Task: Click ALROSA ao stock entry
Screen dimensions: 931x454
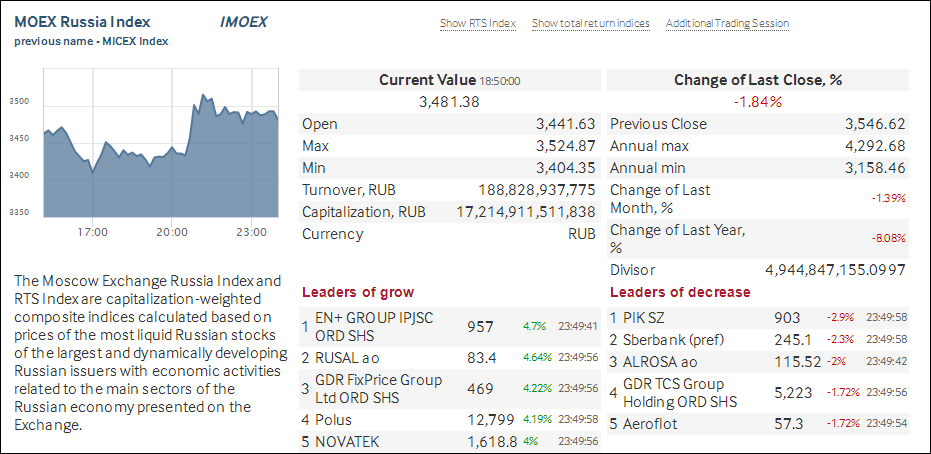Action: coord(660,361)
